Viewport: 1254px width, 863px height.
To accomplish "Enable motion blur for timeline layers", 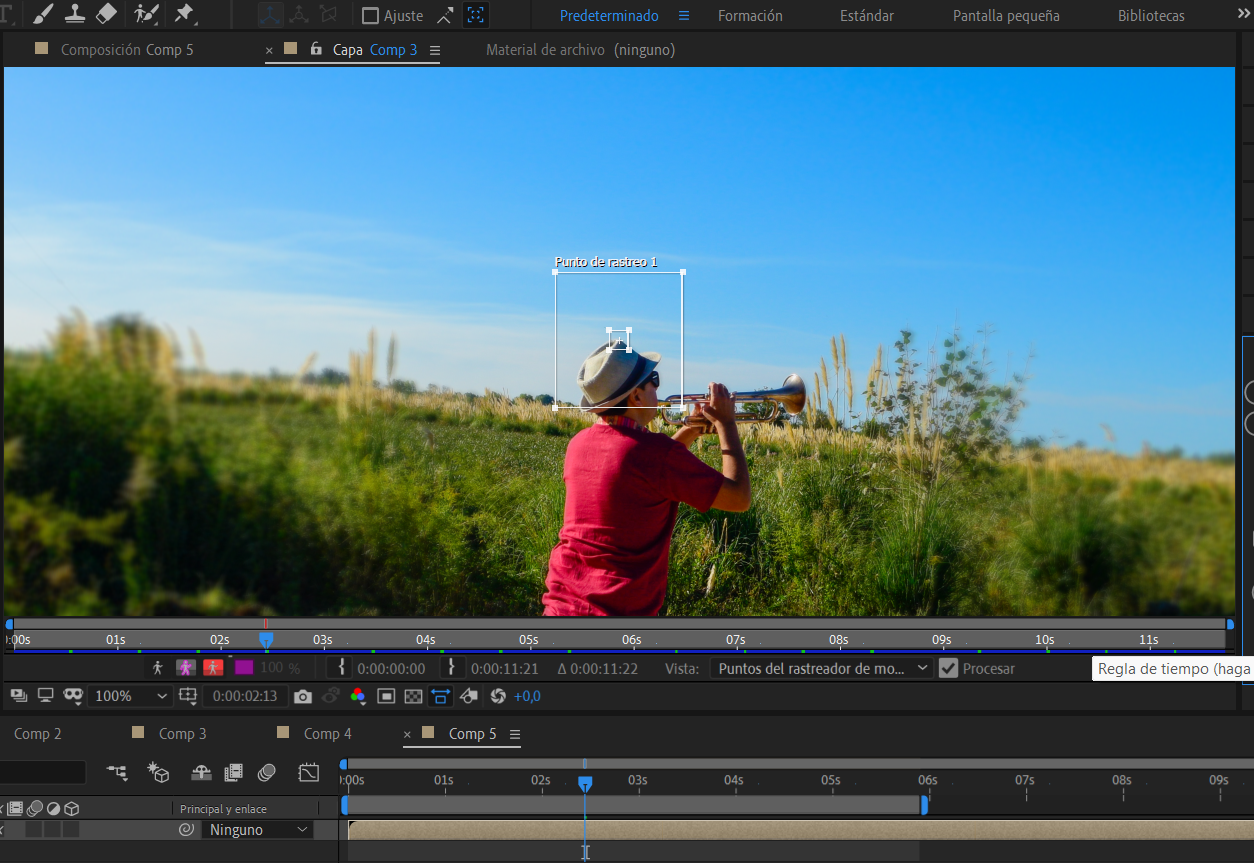I will (x=266, y=772).
